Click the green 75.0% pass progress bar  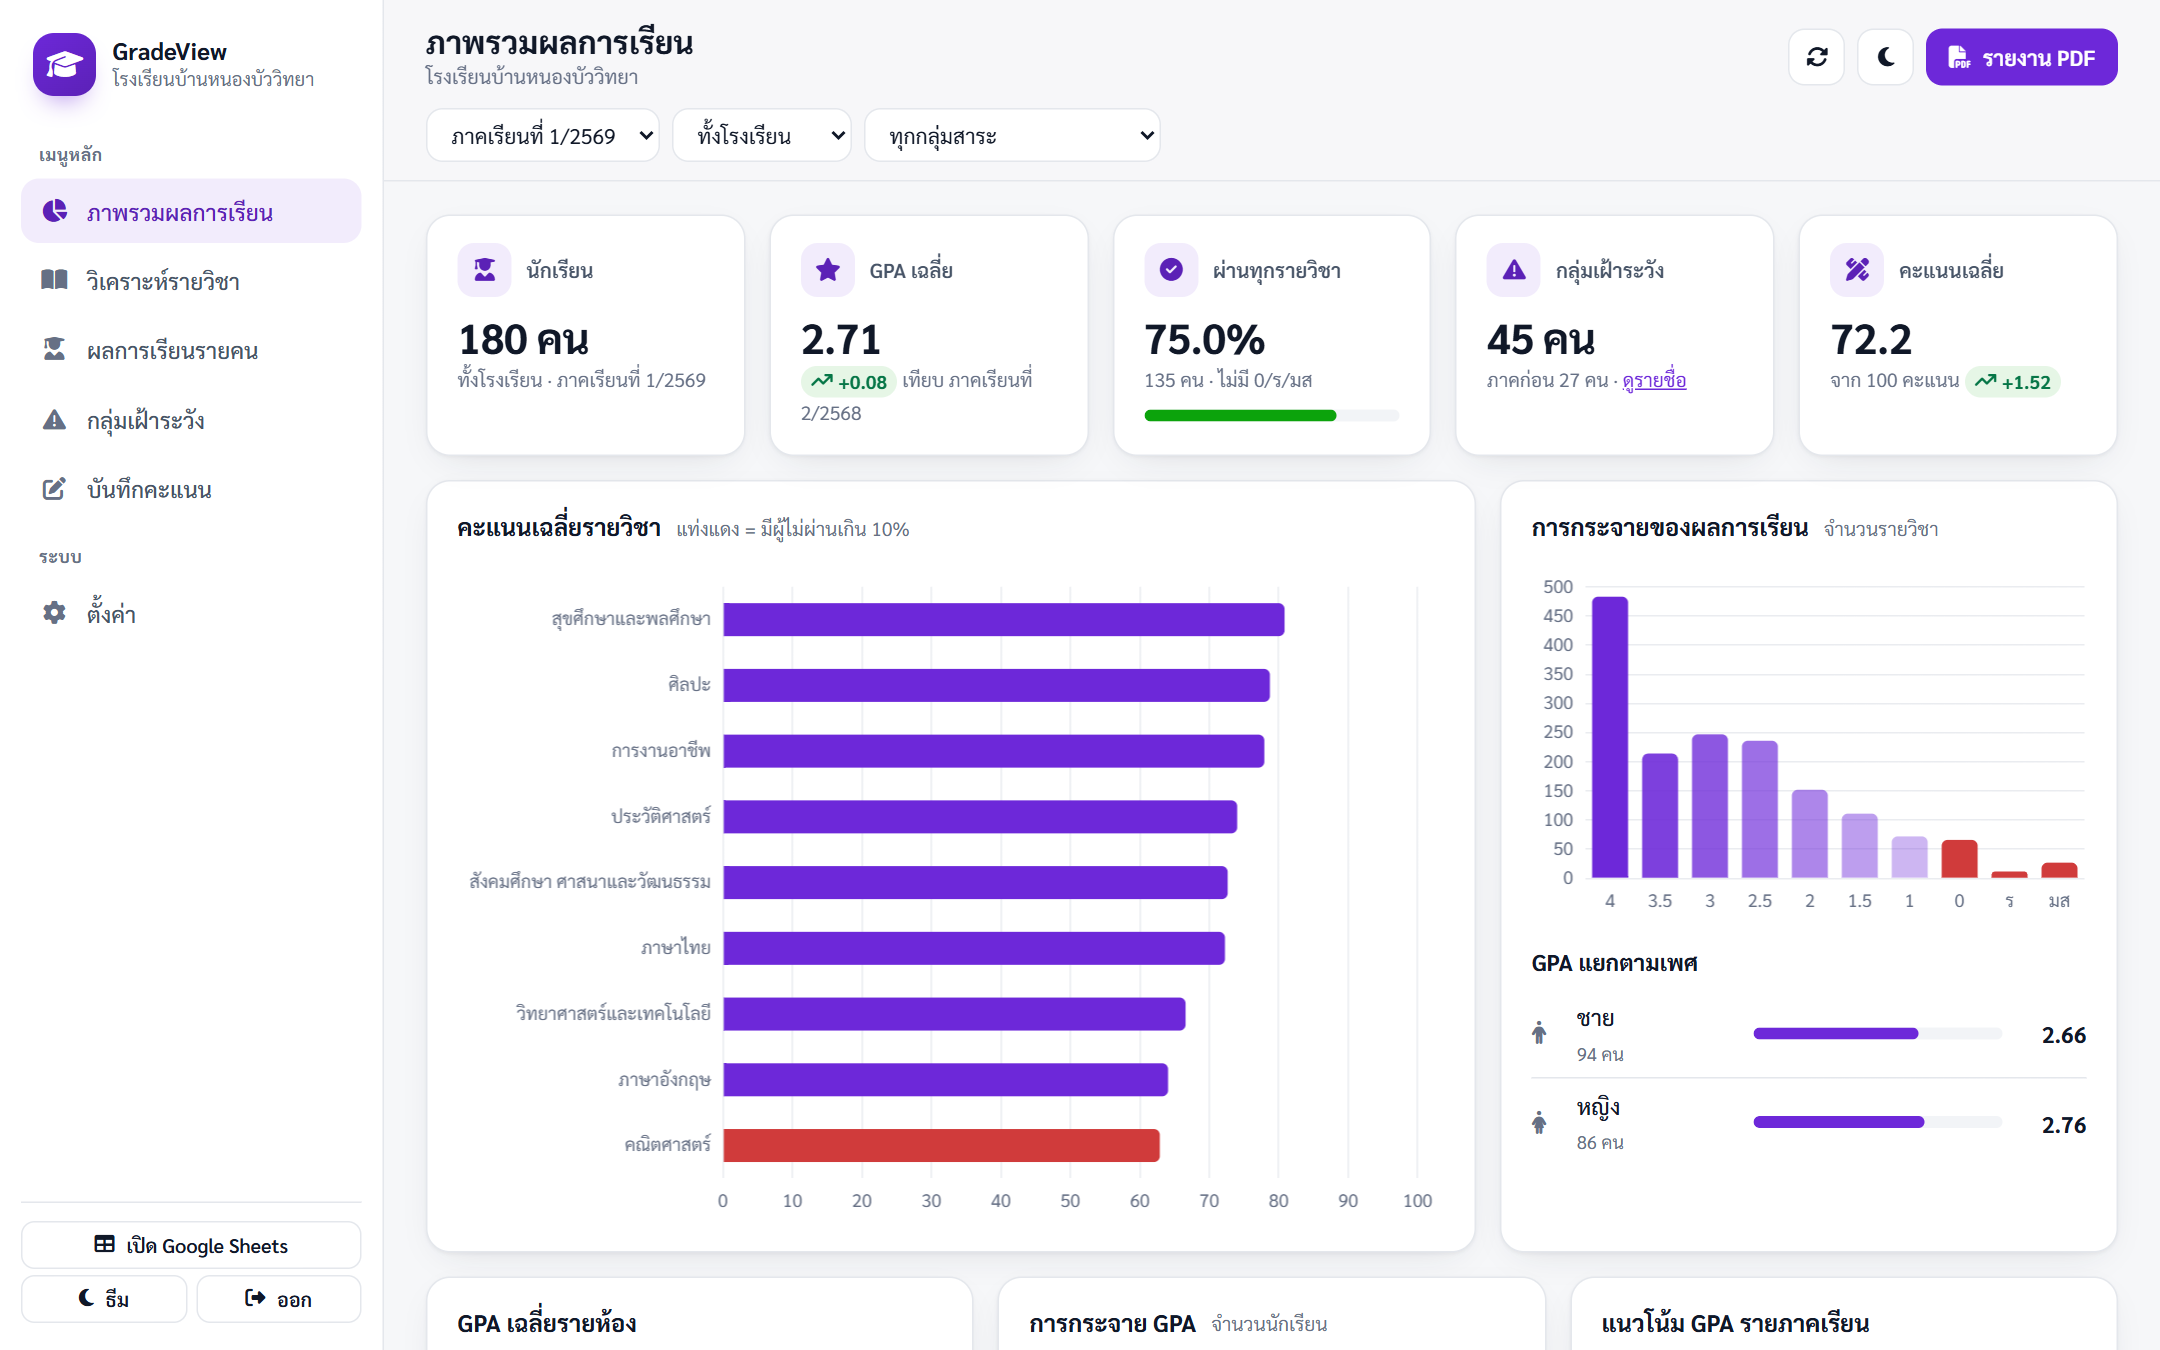1271,415
